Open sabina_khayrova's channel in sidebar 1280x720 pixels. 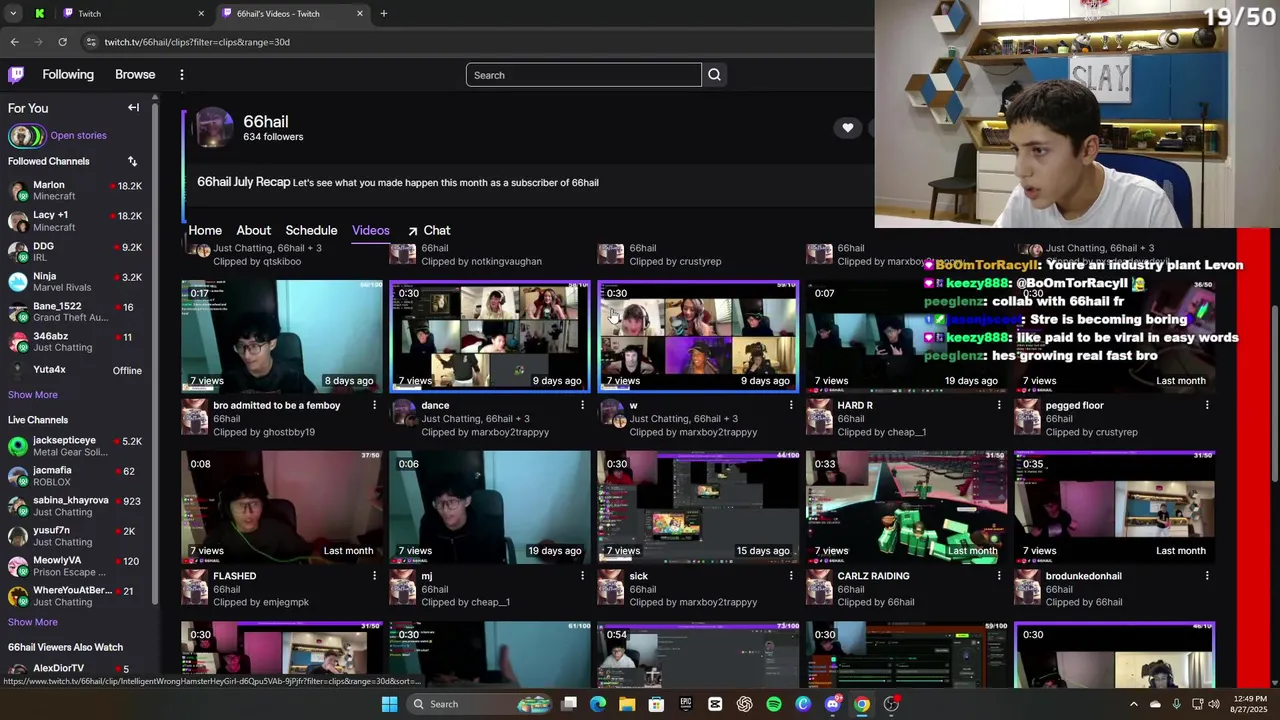tap(75, 506)
